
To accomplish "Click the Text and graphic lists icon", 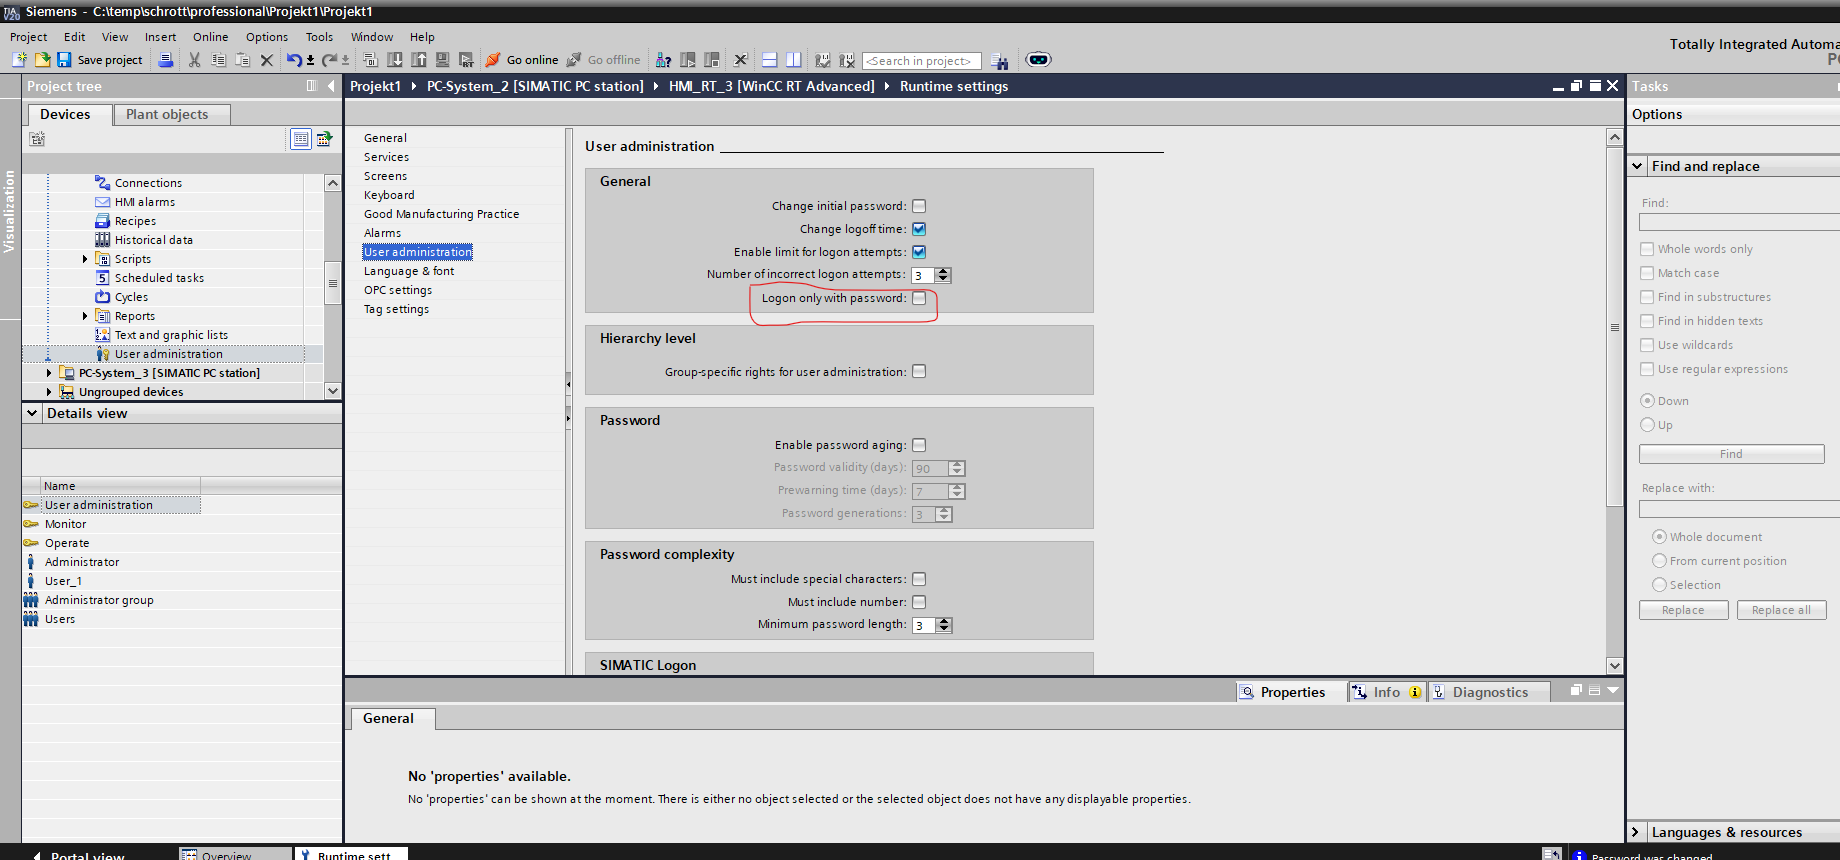I will (102, 335).
